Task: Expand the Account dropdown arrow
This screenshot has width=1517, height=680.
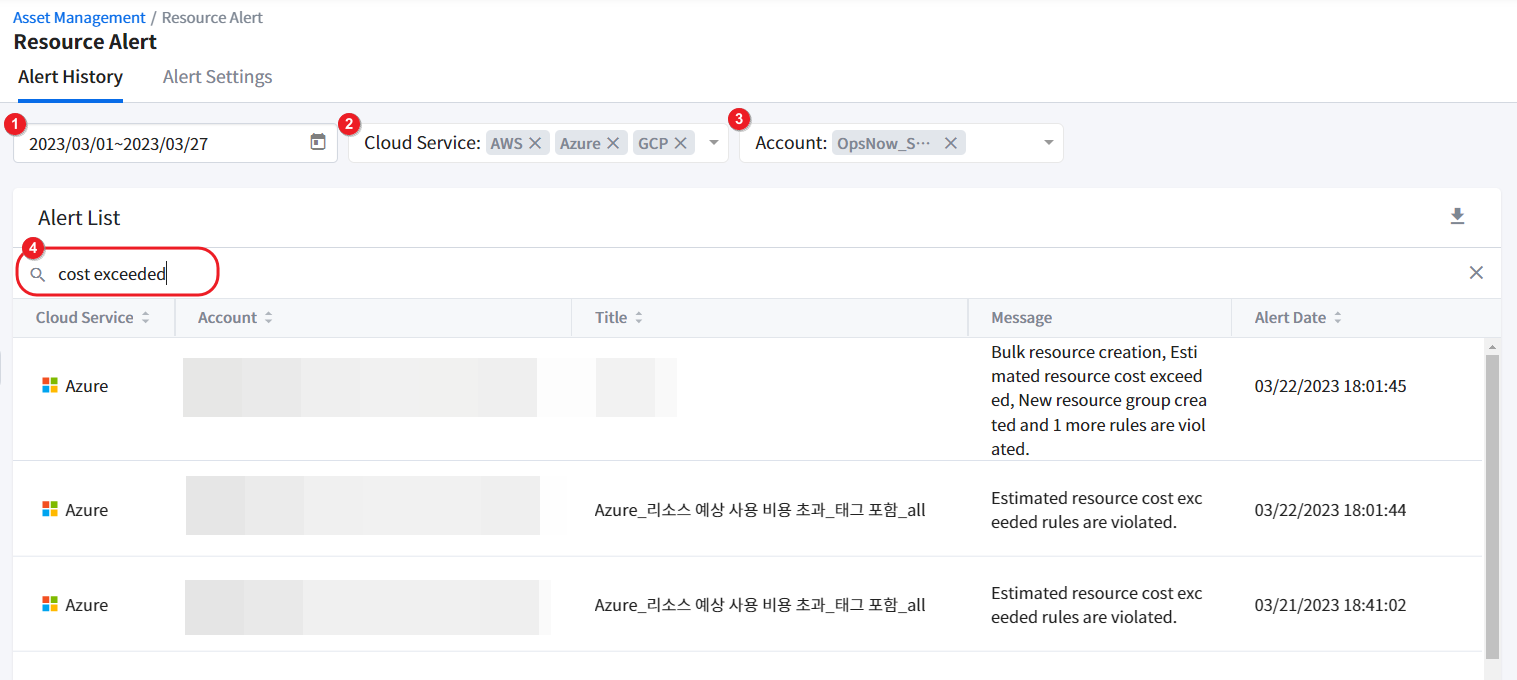Action: click(1048, 143)
